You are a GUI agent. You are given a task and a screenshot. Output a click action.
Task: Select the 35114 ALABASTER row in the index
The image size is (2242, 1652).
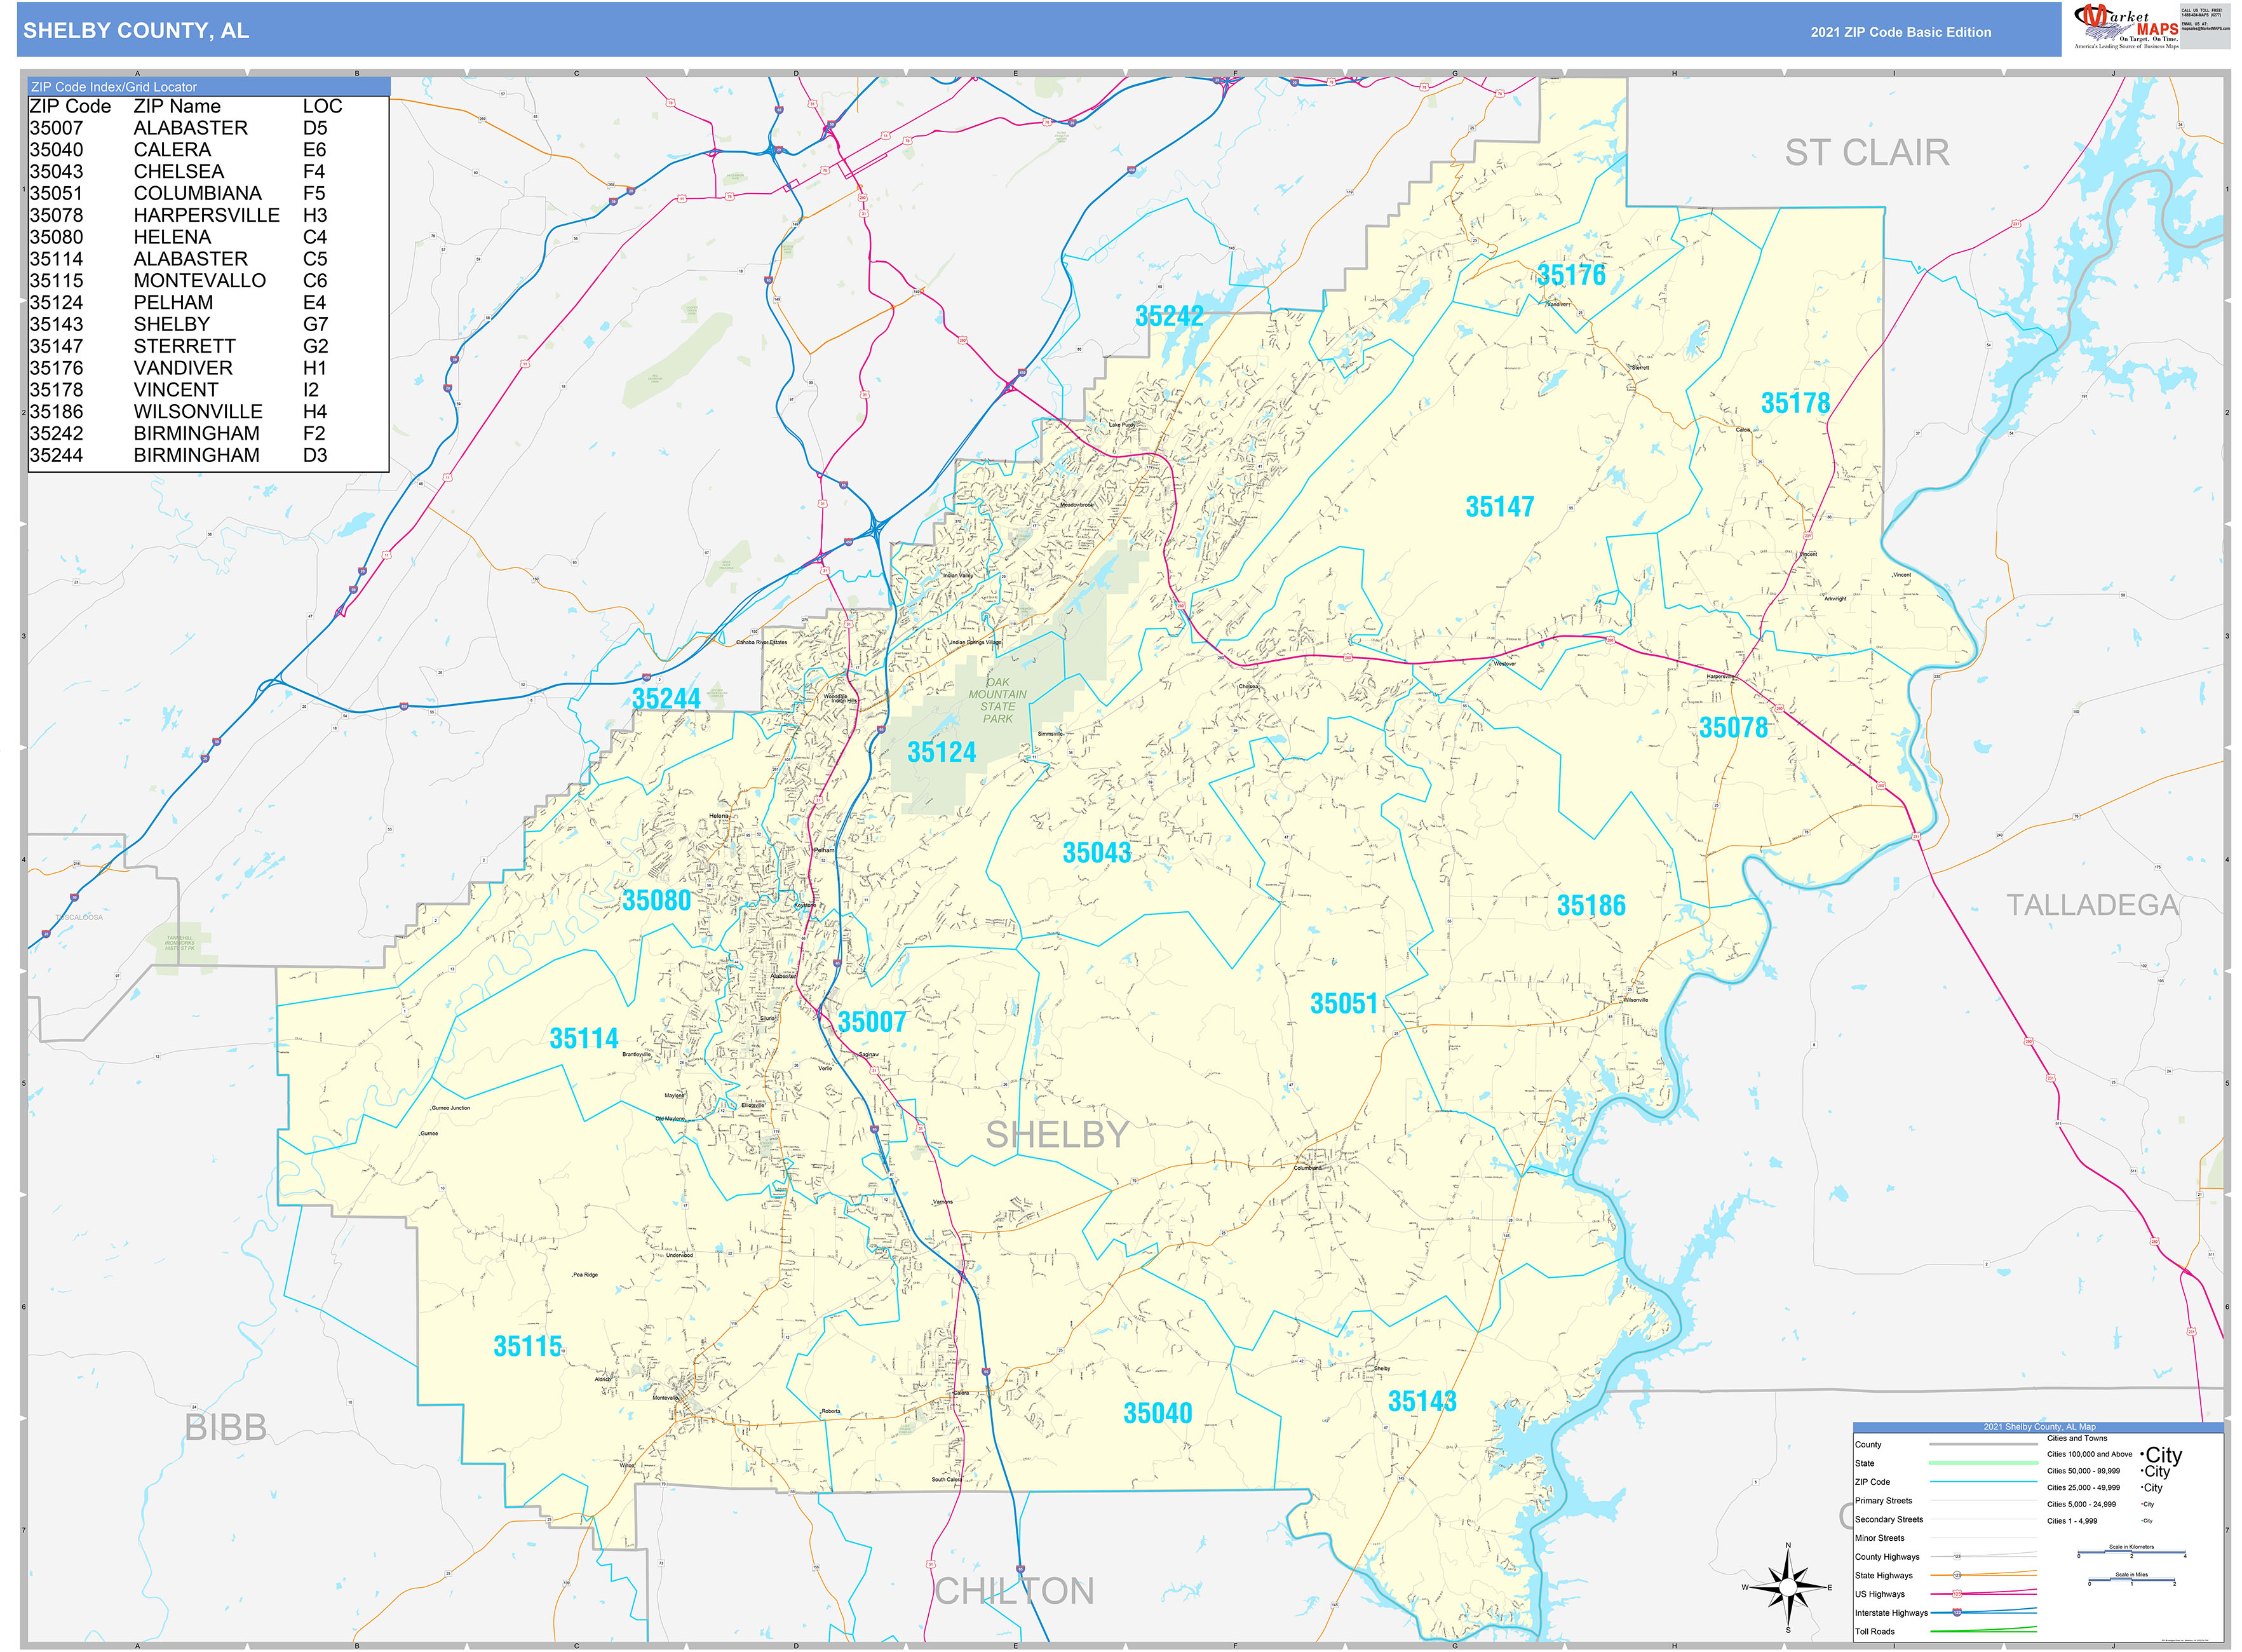point(208,259)
